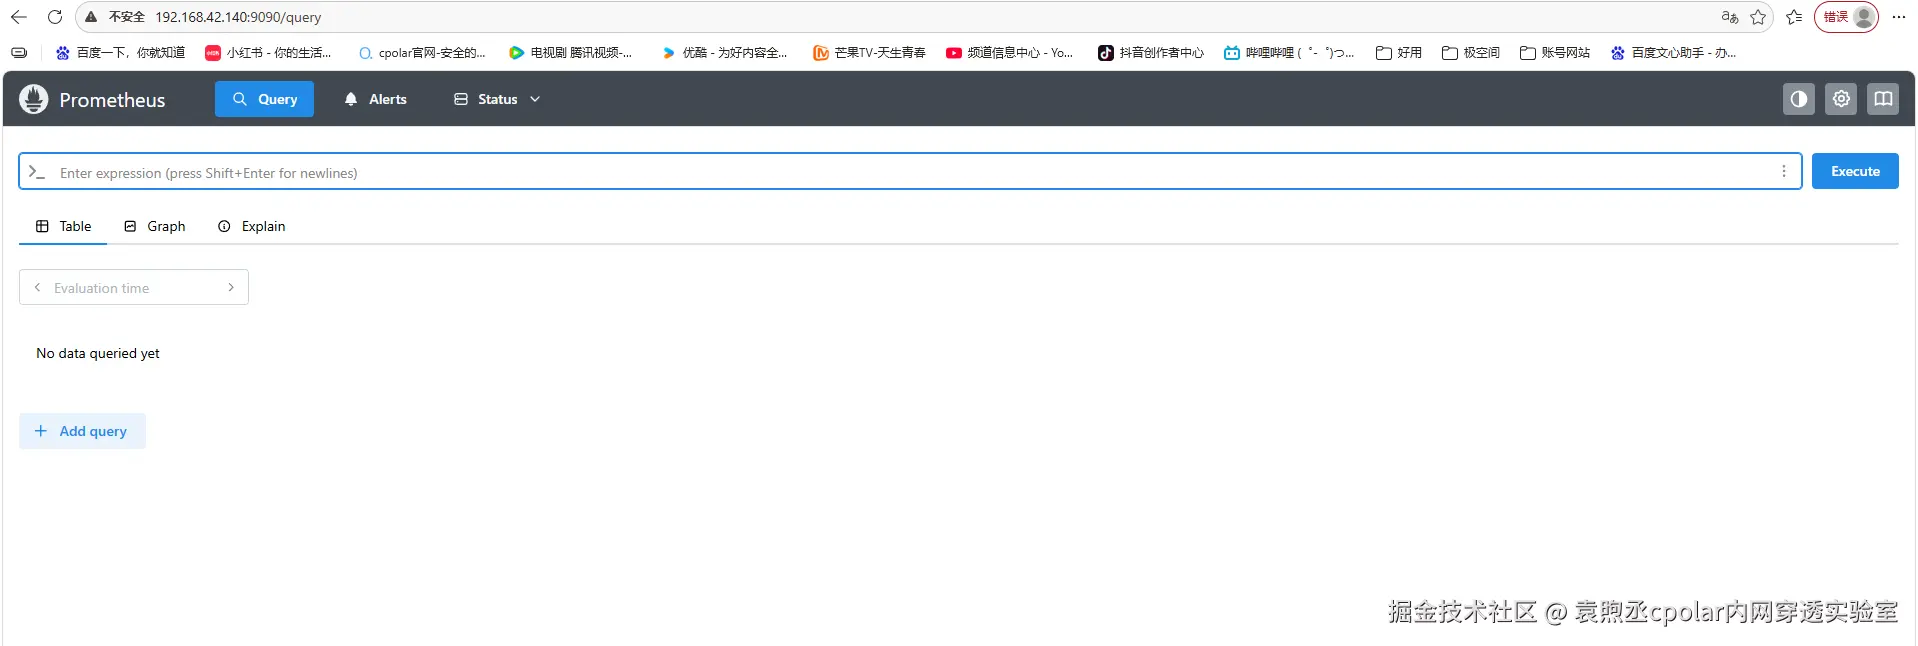
Task: Open the cpolar官网 bookmark
Action: pos(422,53)
